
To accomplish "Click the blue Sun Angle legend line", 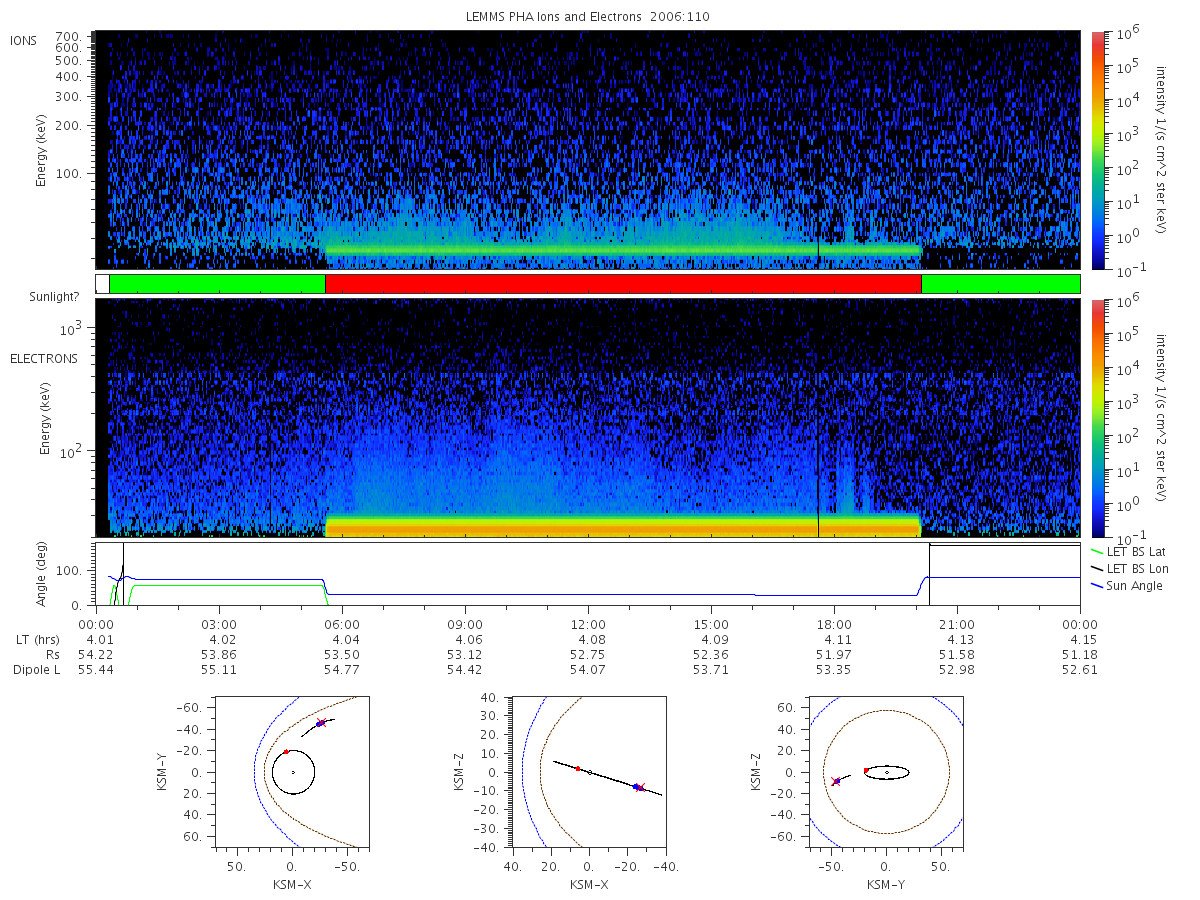I will pyautogui.click(x=1097, y=585).
